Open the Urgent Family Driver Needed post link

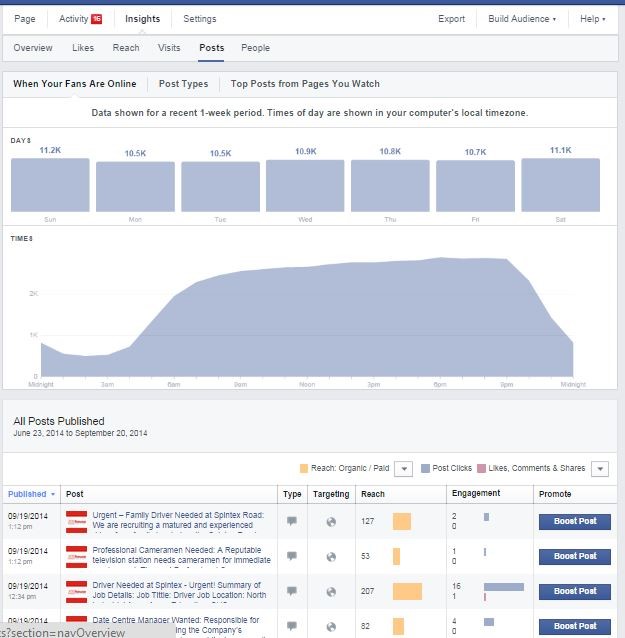click(179, 520)
